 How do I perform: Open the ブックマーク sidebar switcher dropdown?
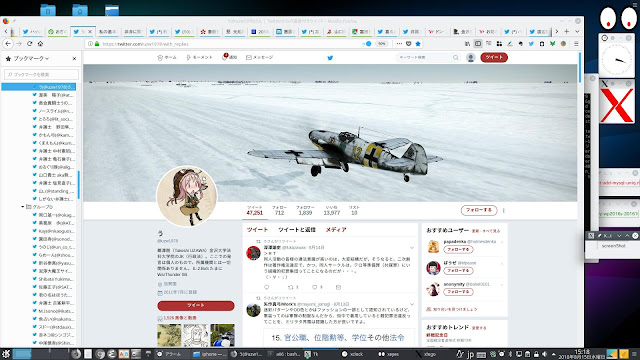[31, 59]
